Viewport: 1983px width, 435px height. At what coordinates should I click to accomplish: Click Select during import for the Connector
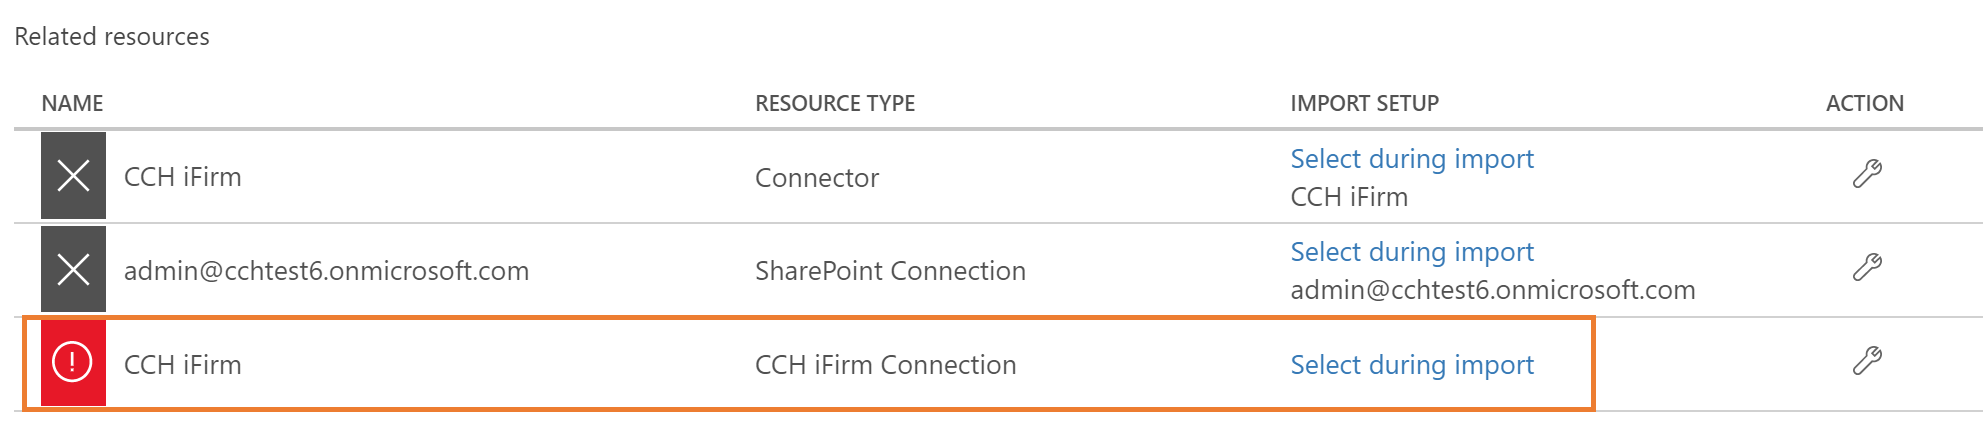(x=1411, y=159)
